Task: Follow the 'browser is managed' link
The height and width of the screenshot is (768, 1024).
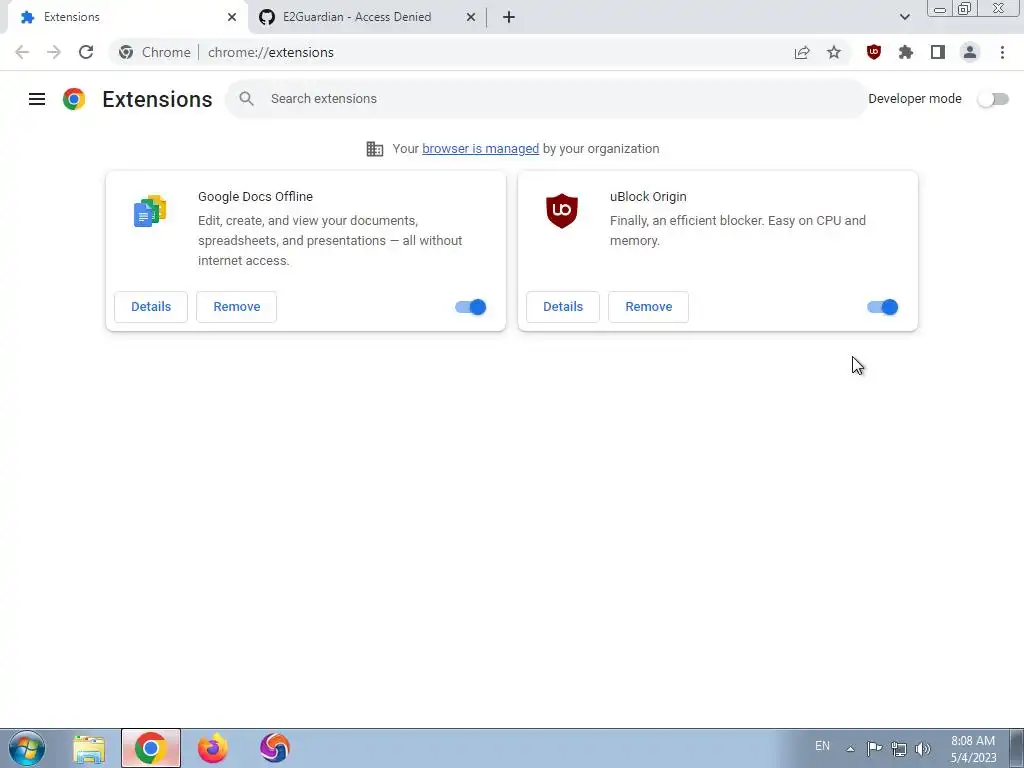Action: click(x=481, y=149)
